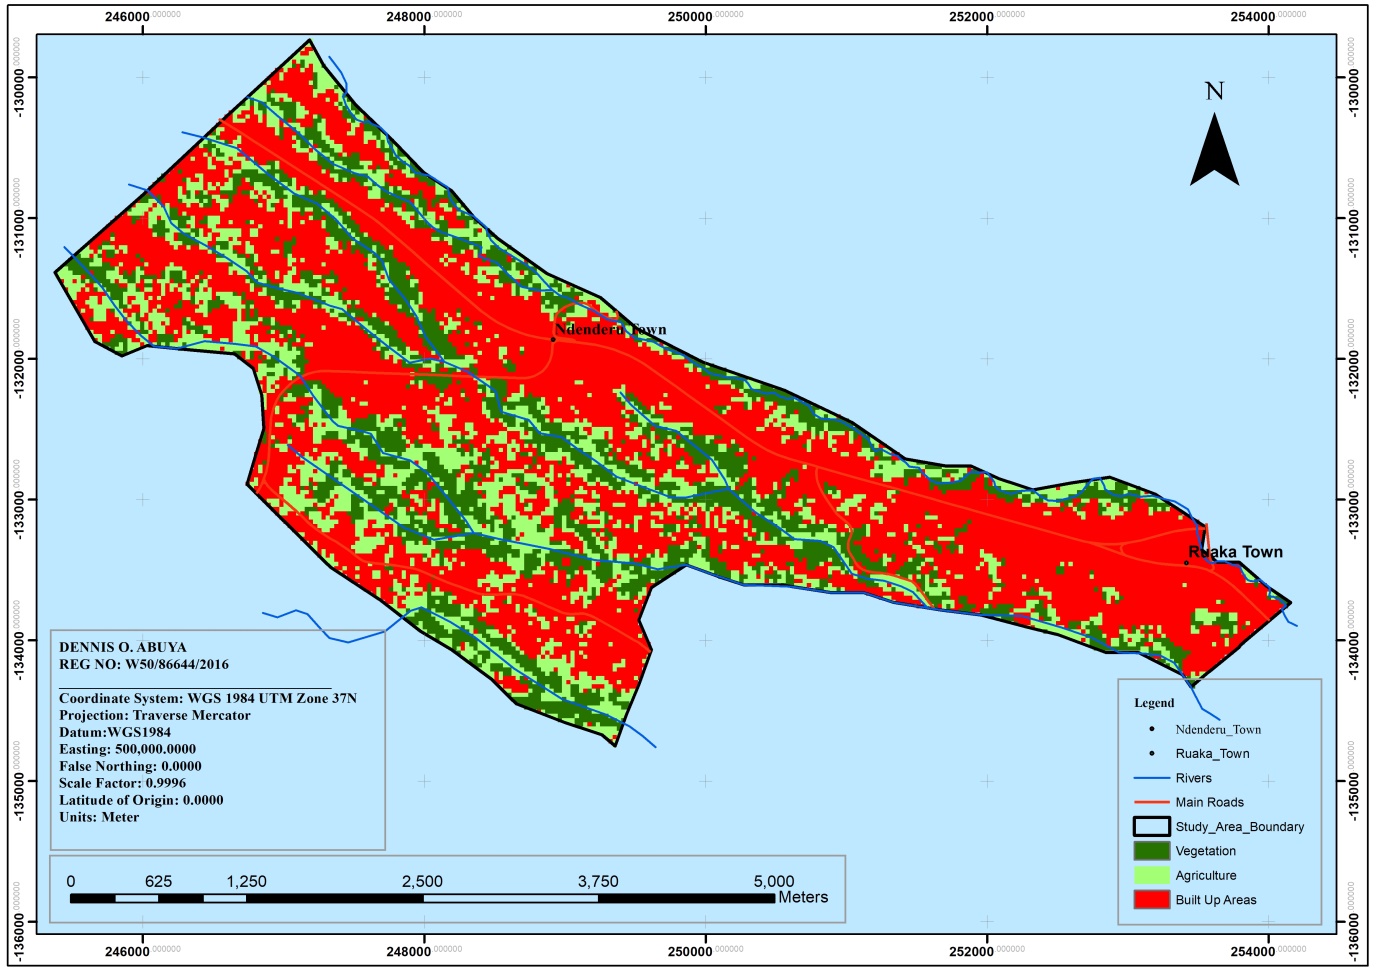
Task: Click the DENNIS O. ABUYA author name
Action: coord(122,647)
